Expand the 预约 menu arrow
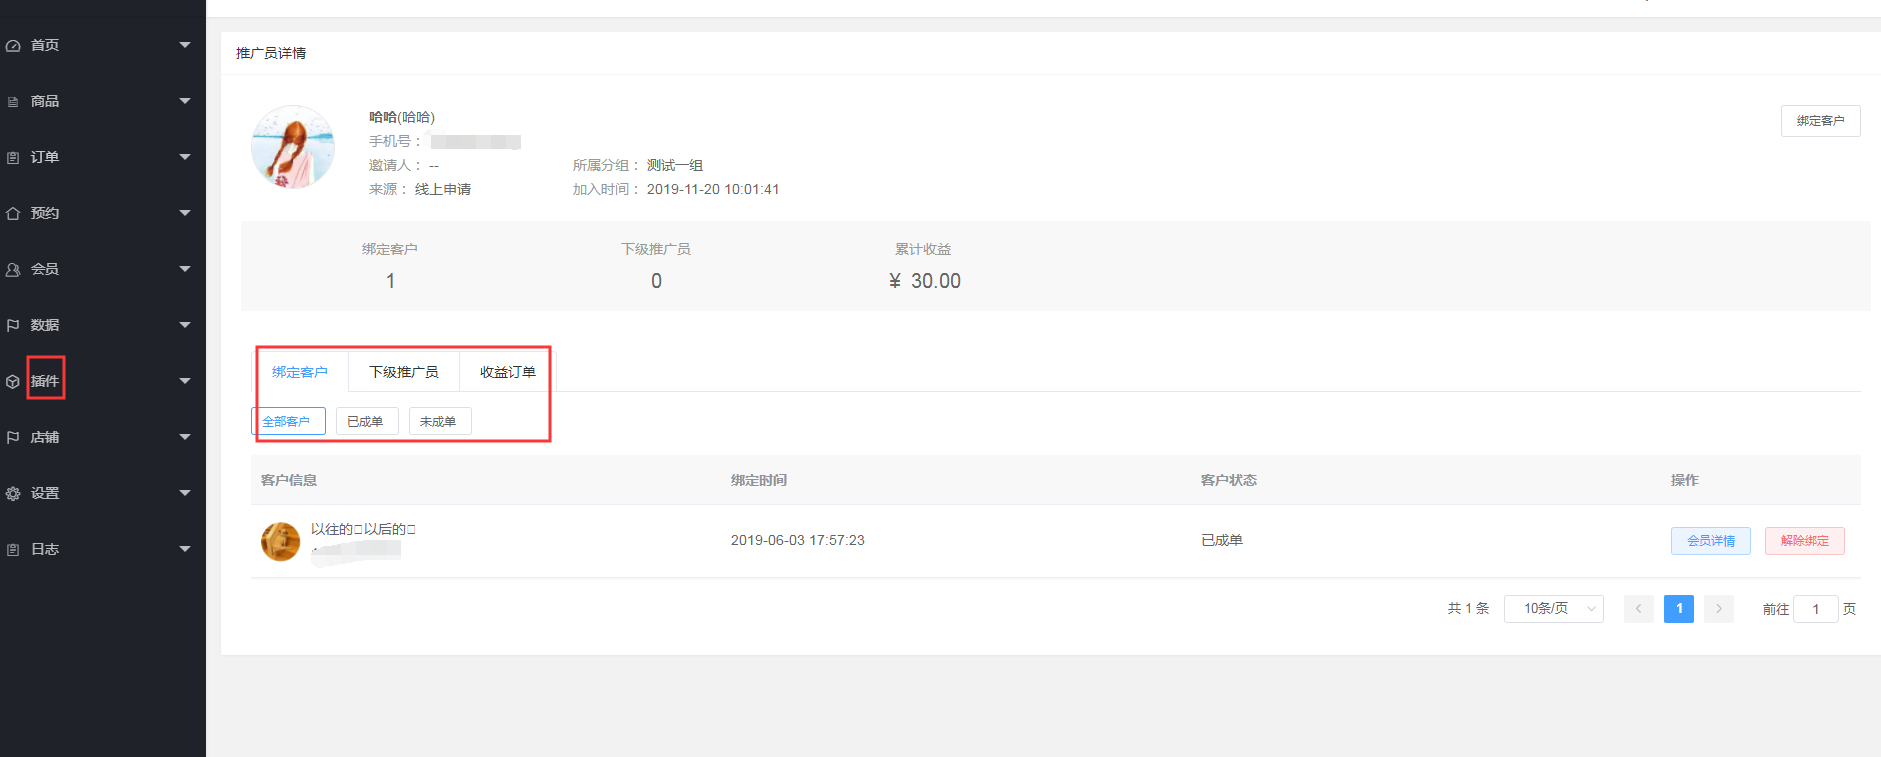Screen dimensions: 1881x757 click(185, 213)
